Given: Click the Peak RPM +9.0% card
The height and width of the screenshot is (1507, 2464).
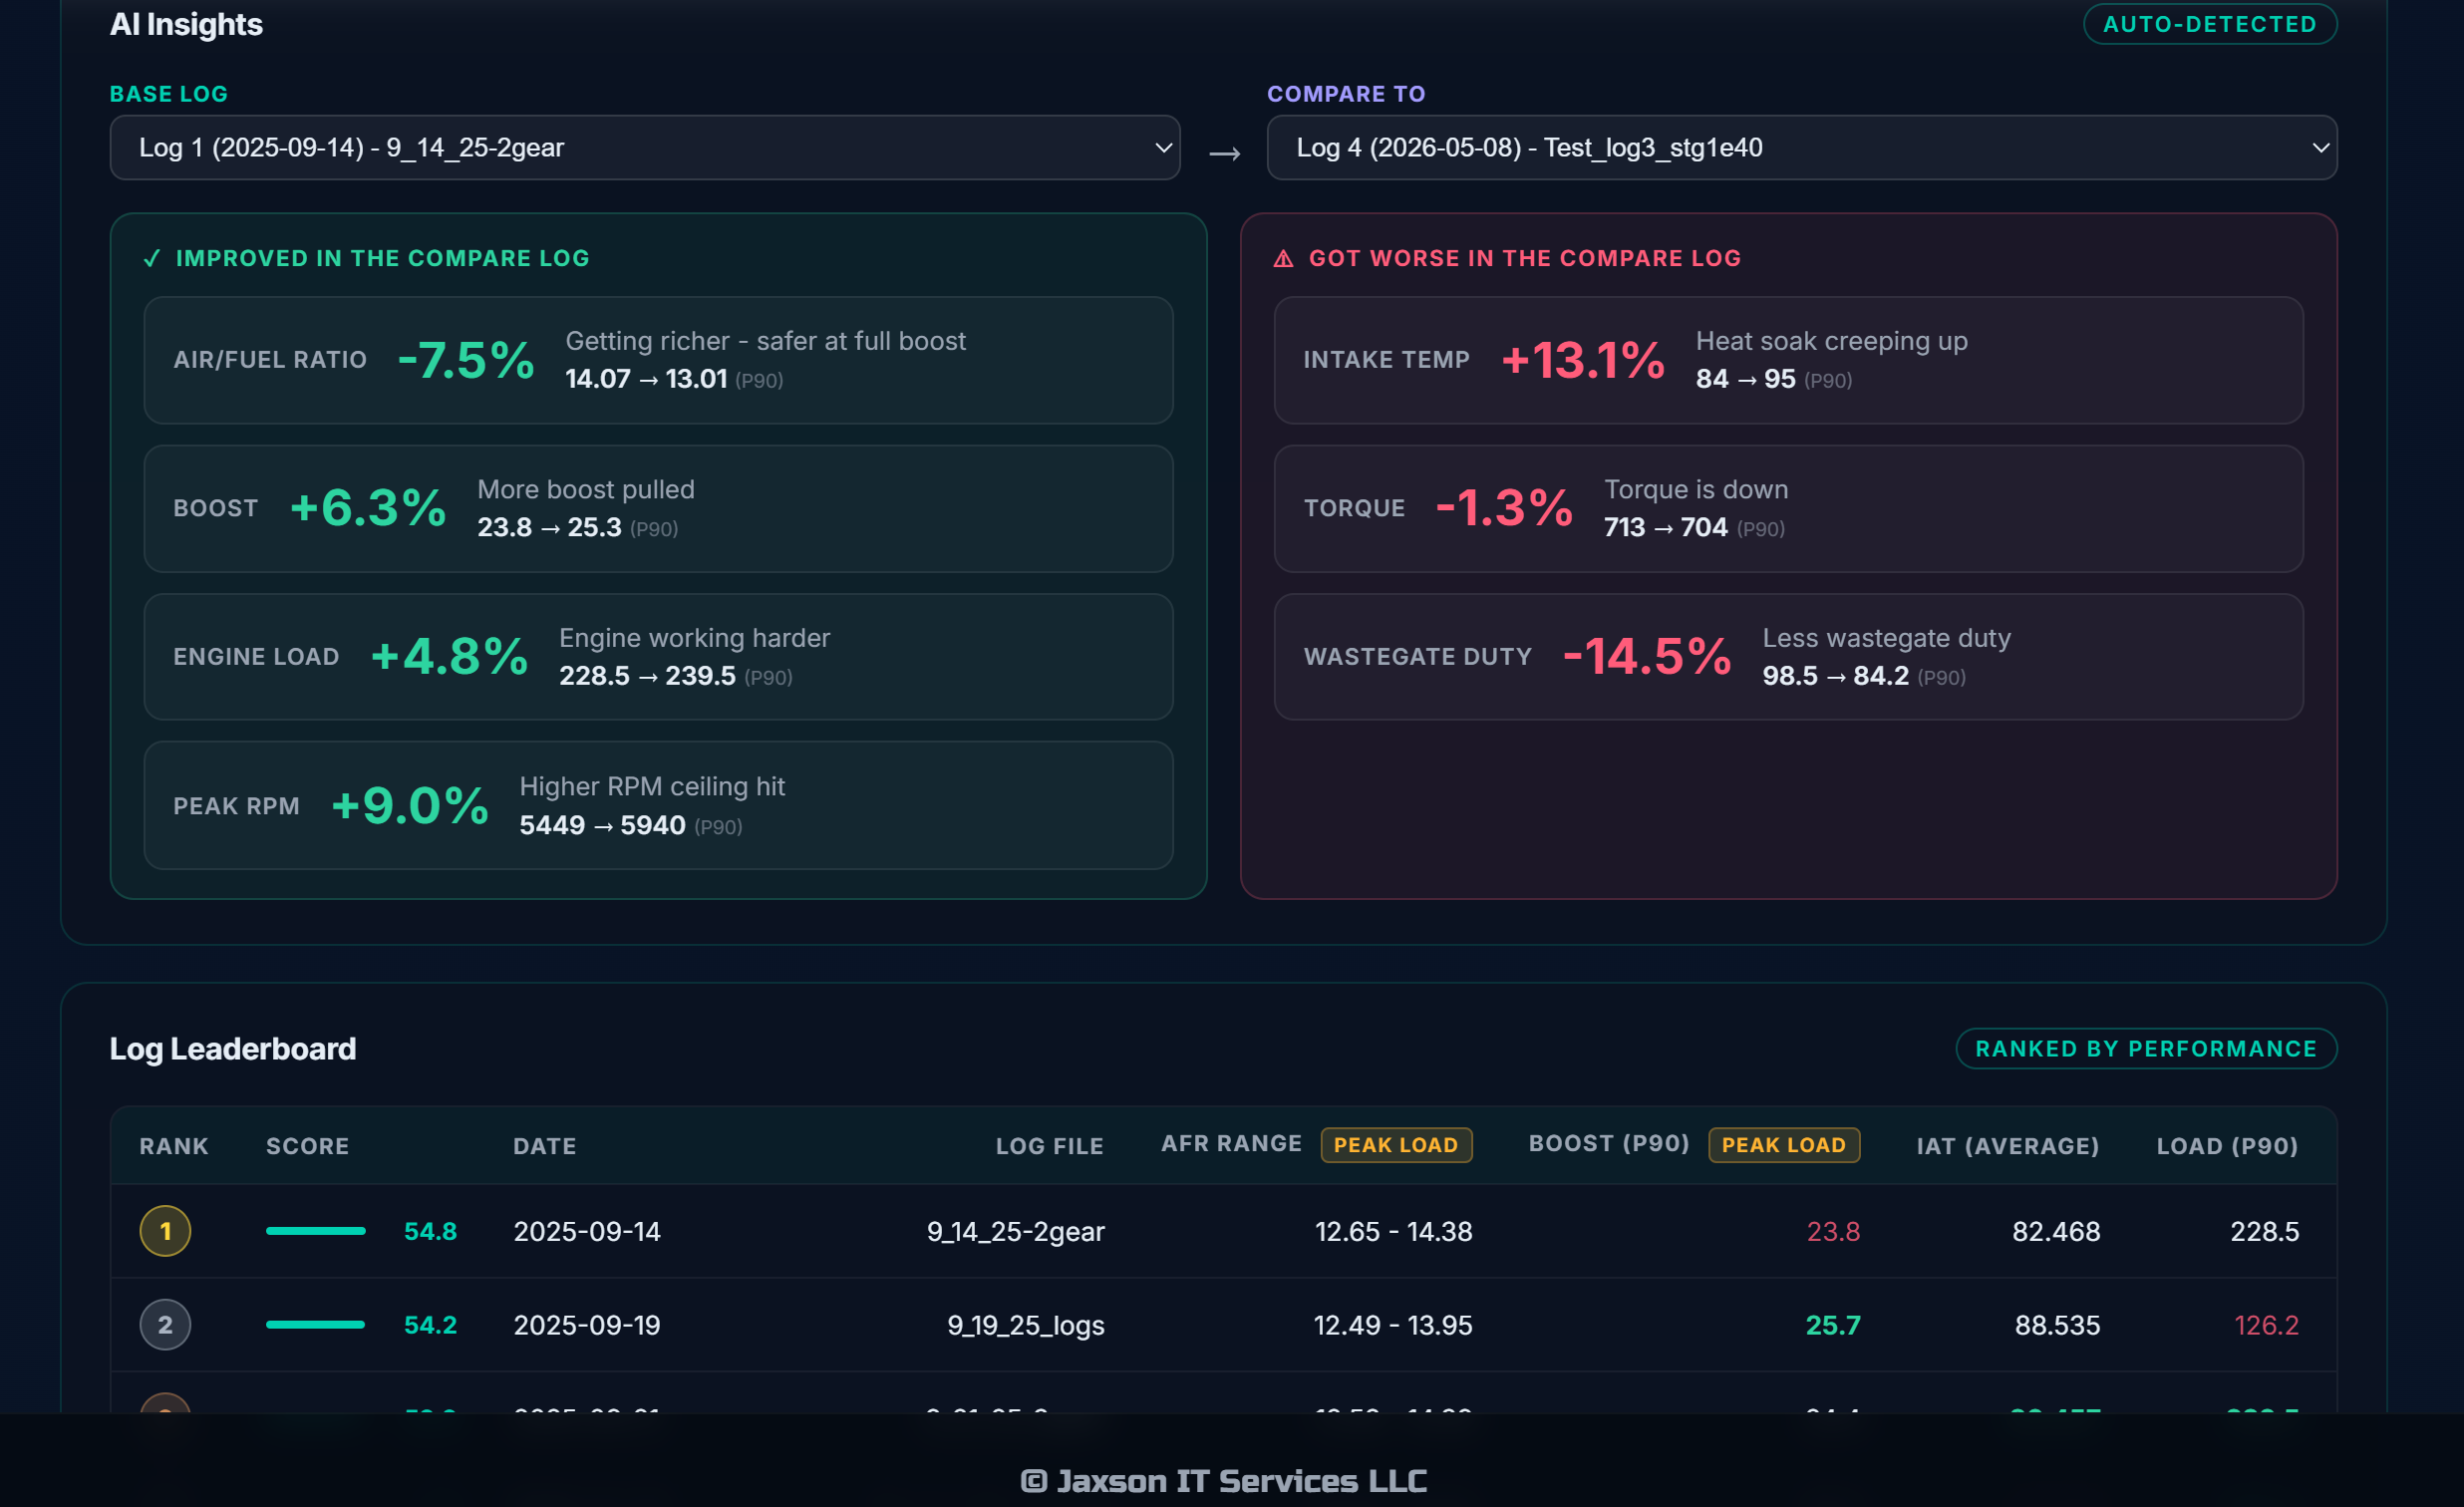Looking at the screenshot, I should point(658,806).
